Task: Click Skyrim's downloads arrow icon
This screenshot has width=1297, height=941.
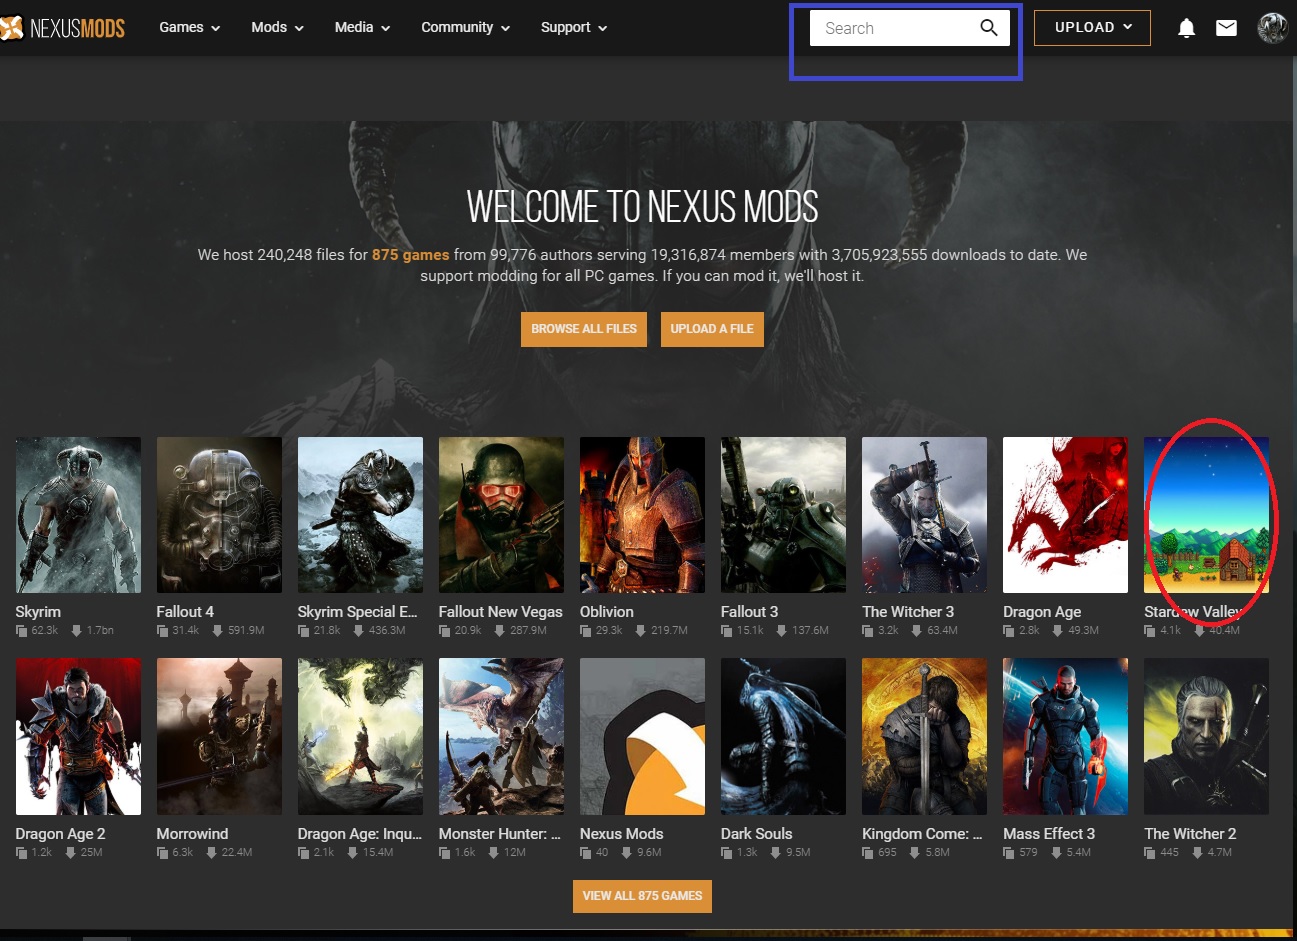Action: pos(76,631)
